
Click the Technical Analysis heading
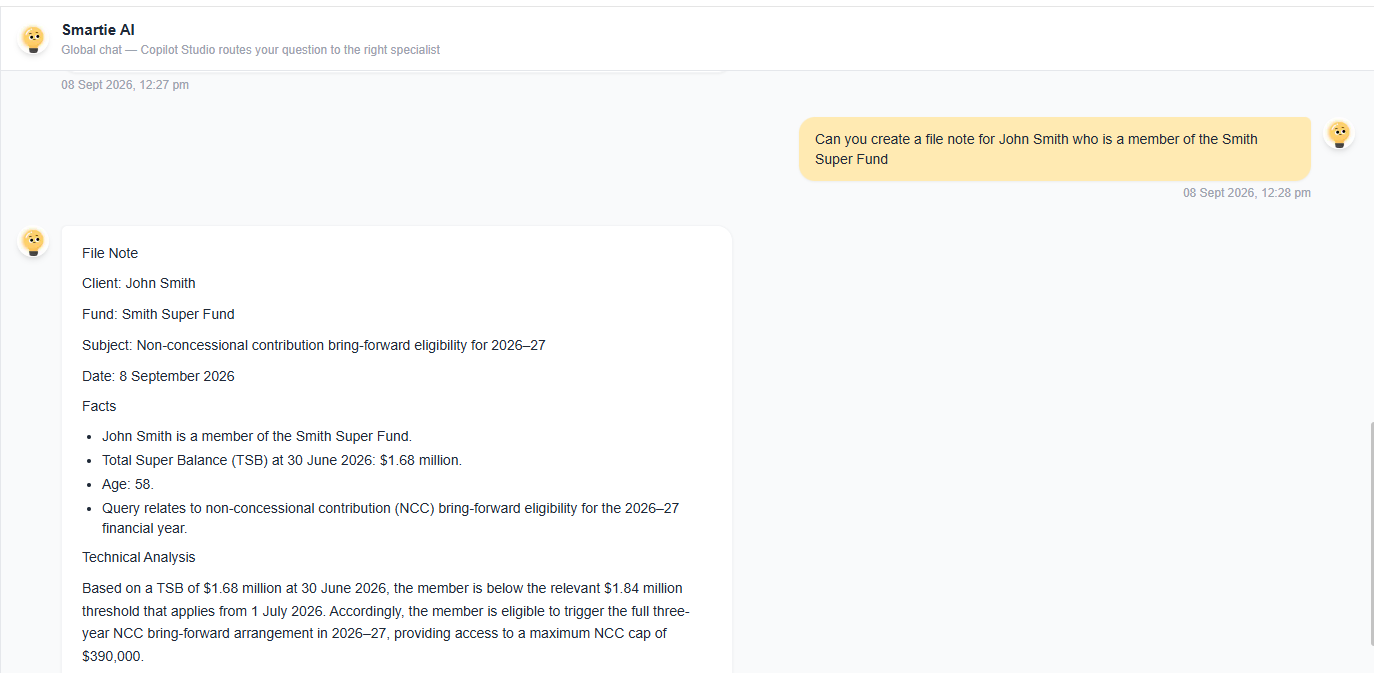[x=139, y=557]
